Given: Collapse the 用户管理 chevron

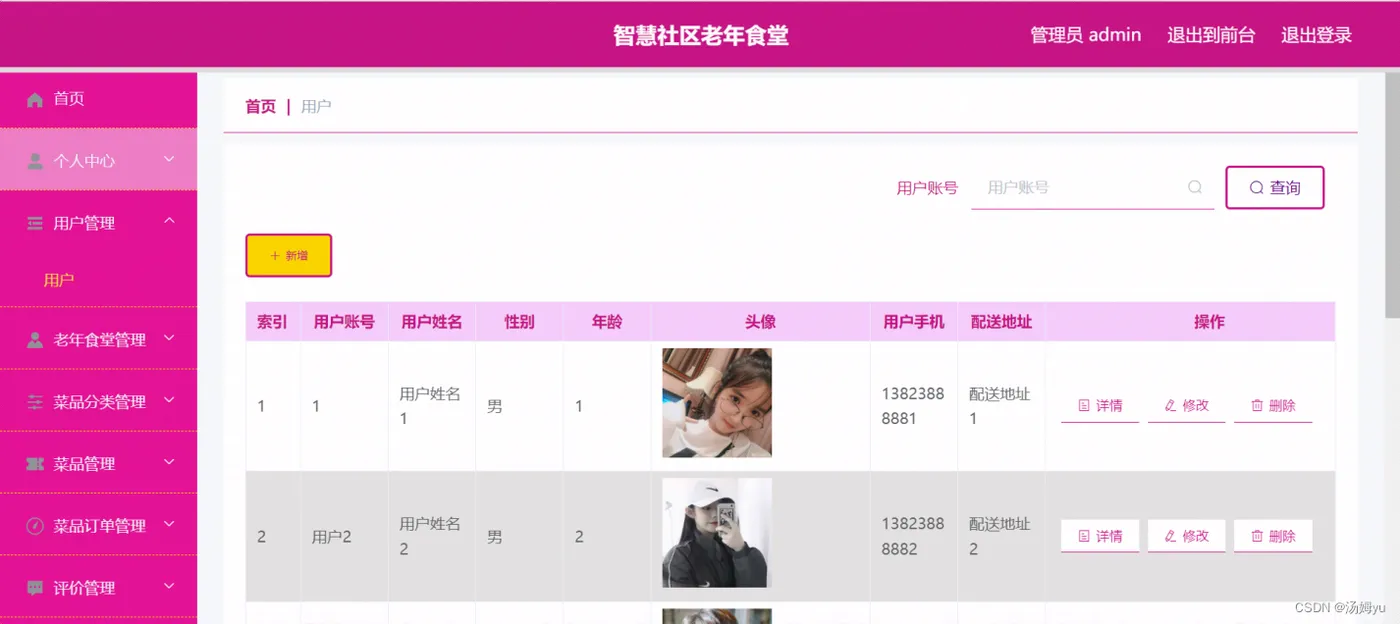Looking at the screenshot, I should (x=169, y=221).
